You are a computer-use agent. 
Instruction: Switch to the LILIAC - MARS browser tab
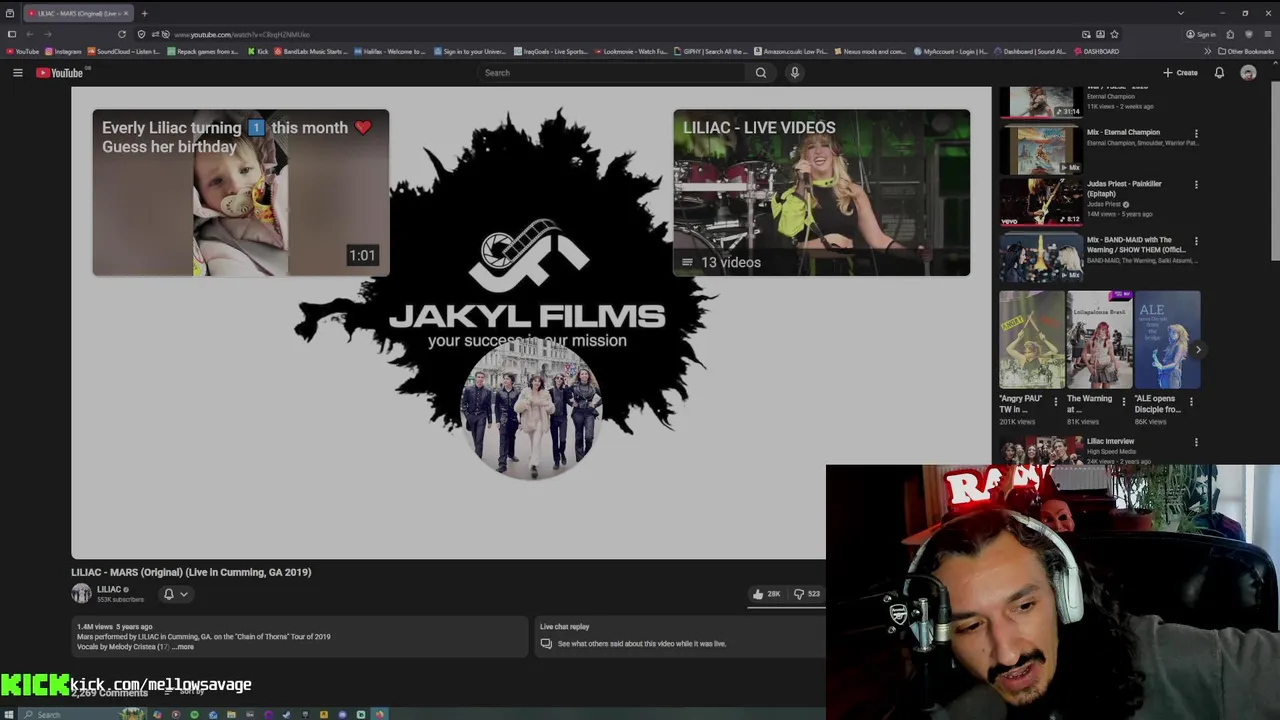(x=79, y=13)
